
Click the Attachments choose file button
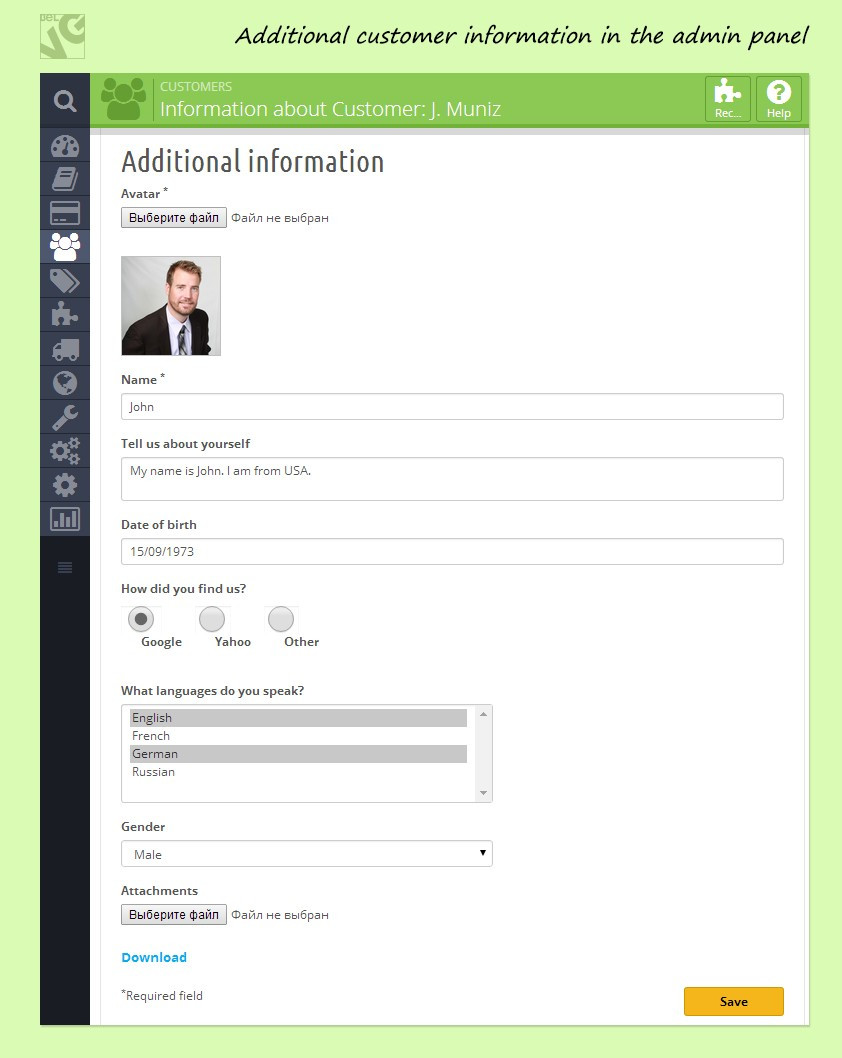tap(174, 914)
